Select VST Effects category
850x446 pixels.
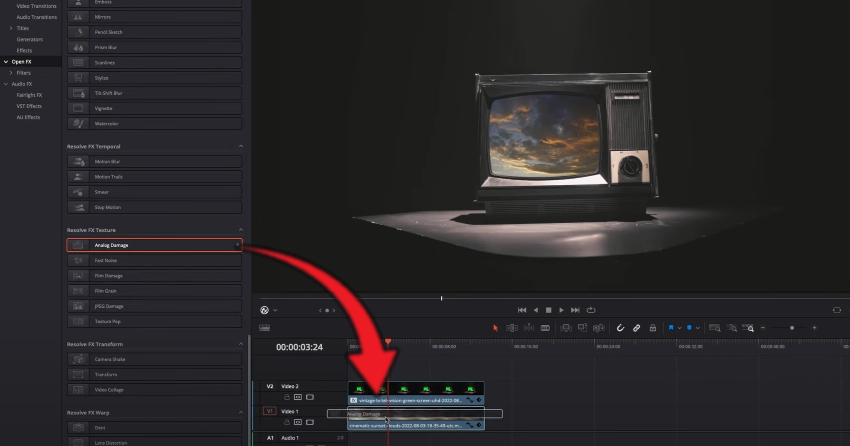tap(29, 106)
